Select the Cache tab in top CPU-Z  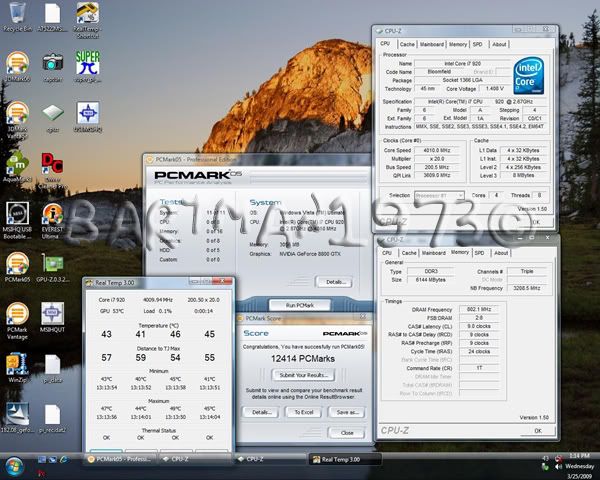point(407,44)
